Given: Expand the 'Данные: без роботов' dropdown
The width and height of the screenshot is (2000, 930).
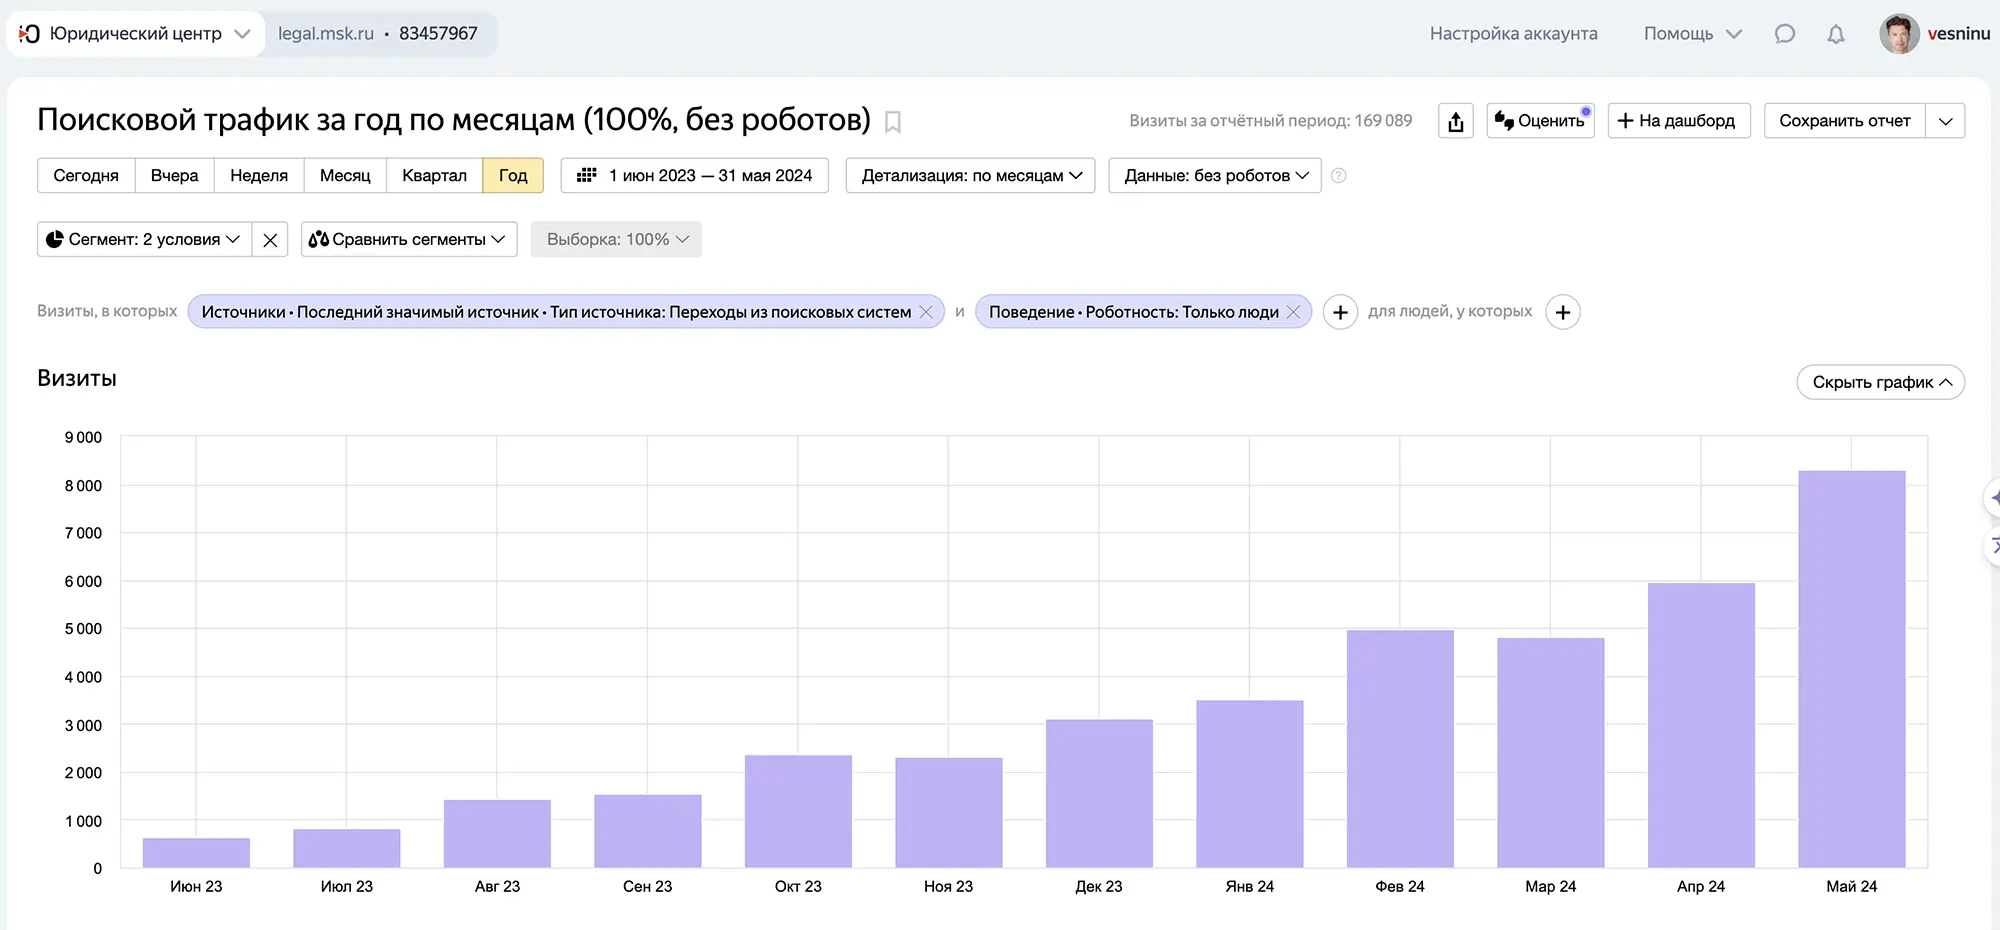Looking at the screenshot, I should click(x=1214, y=176).
